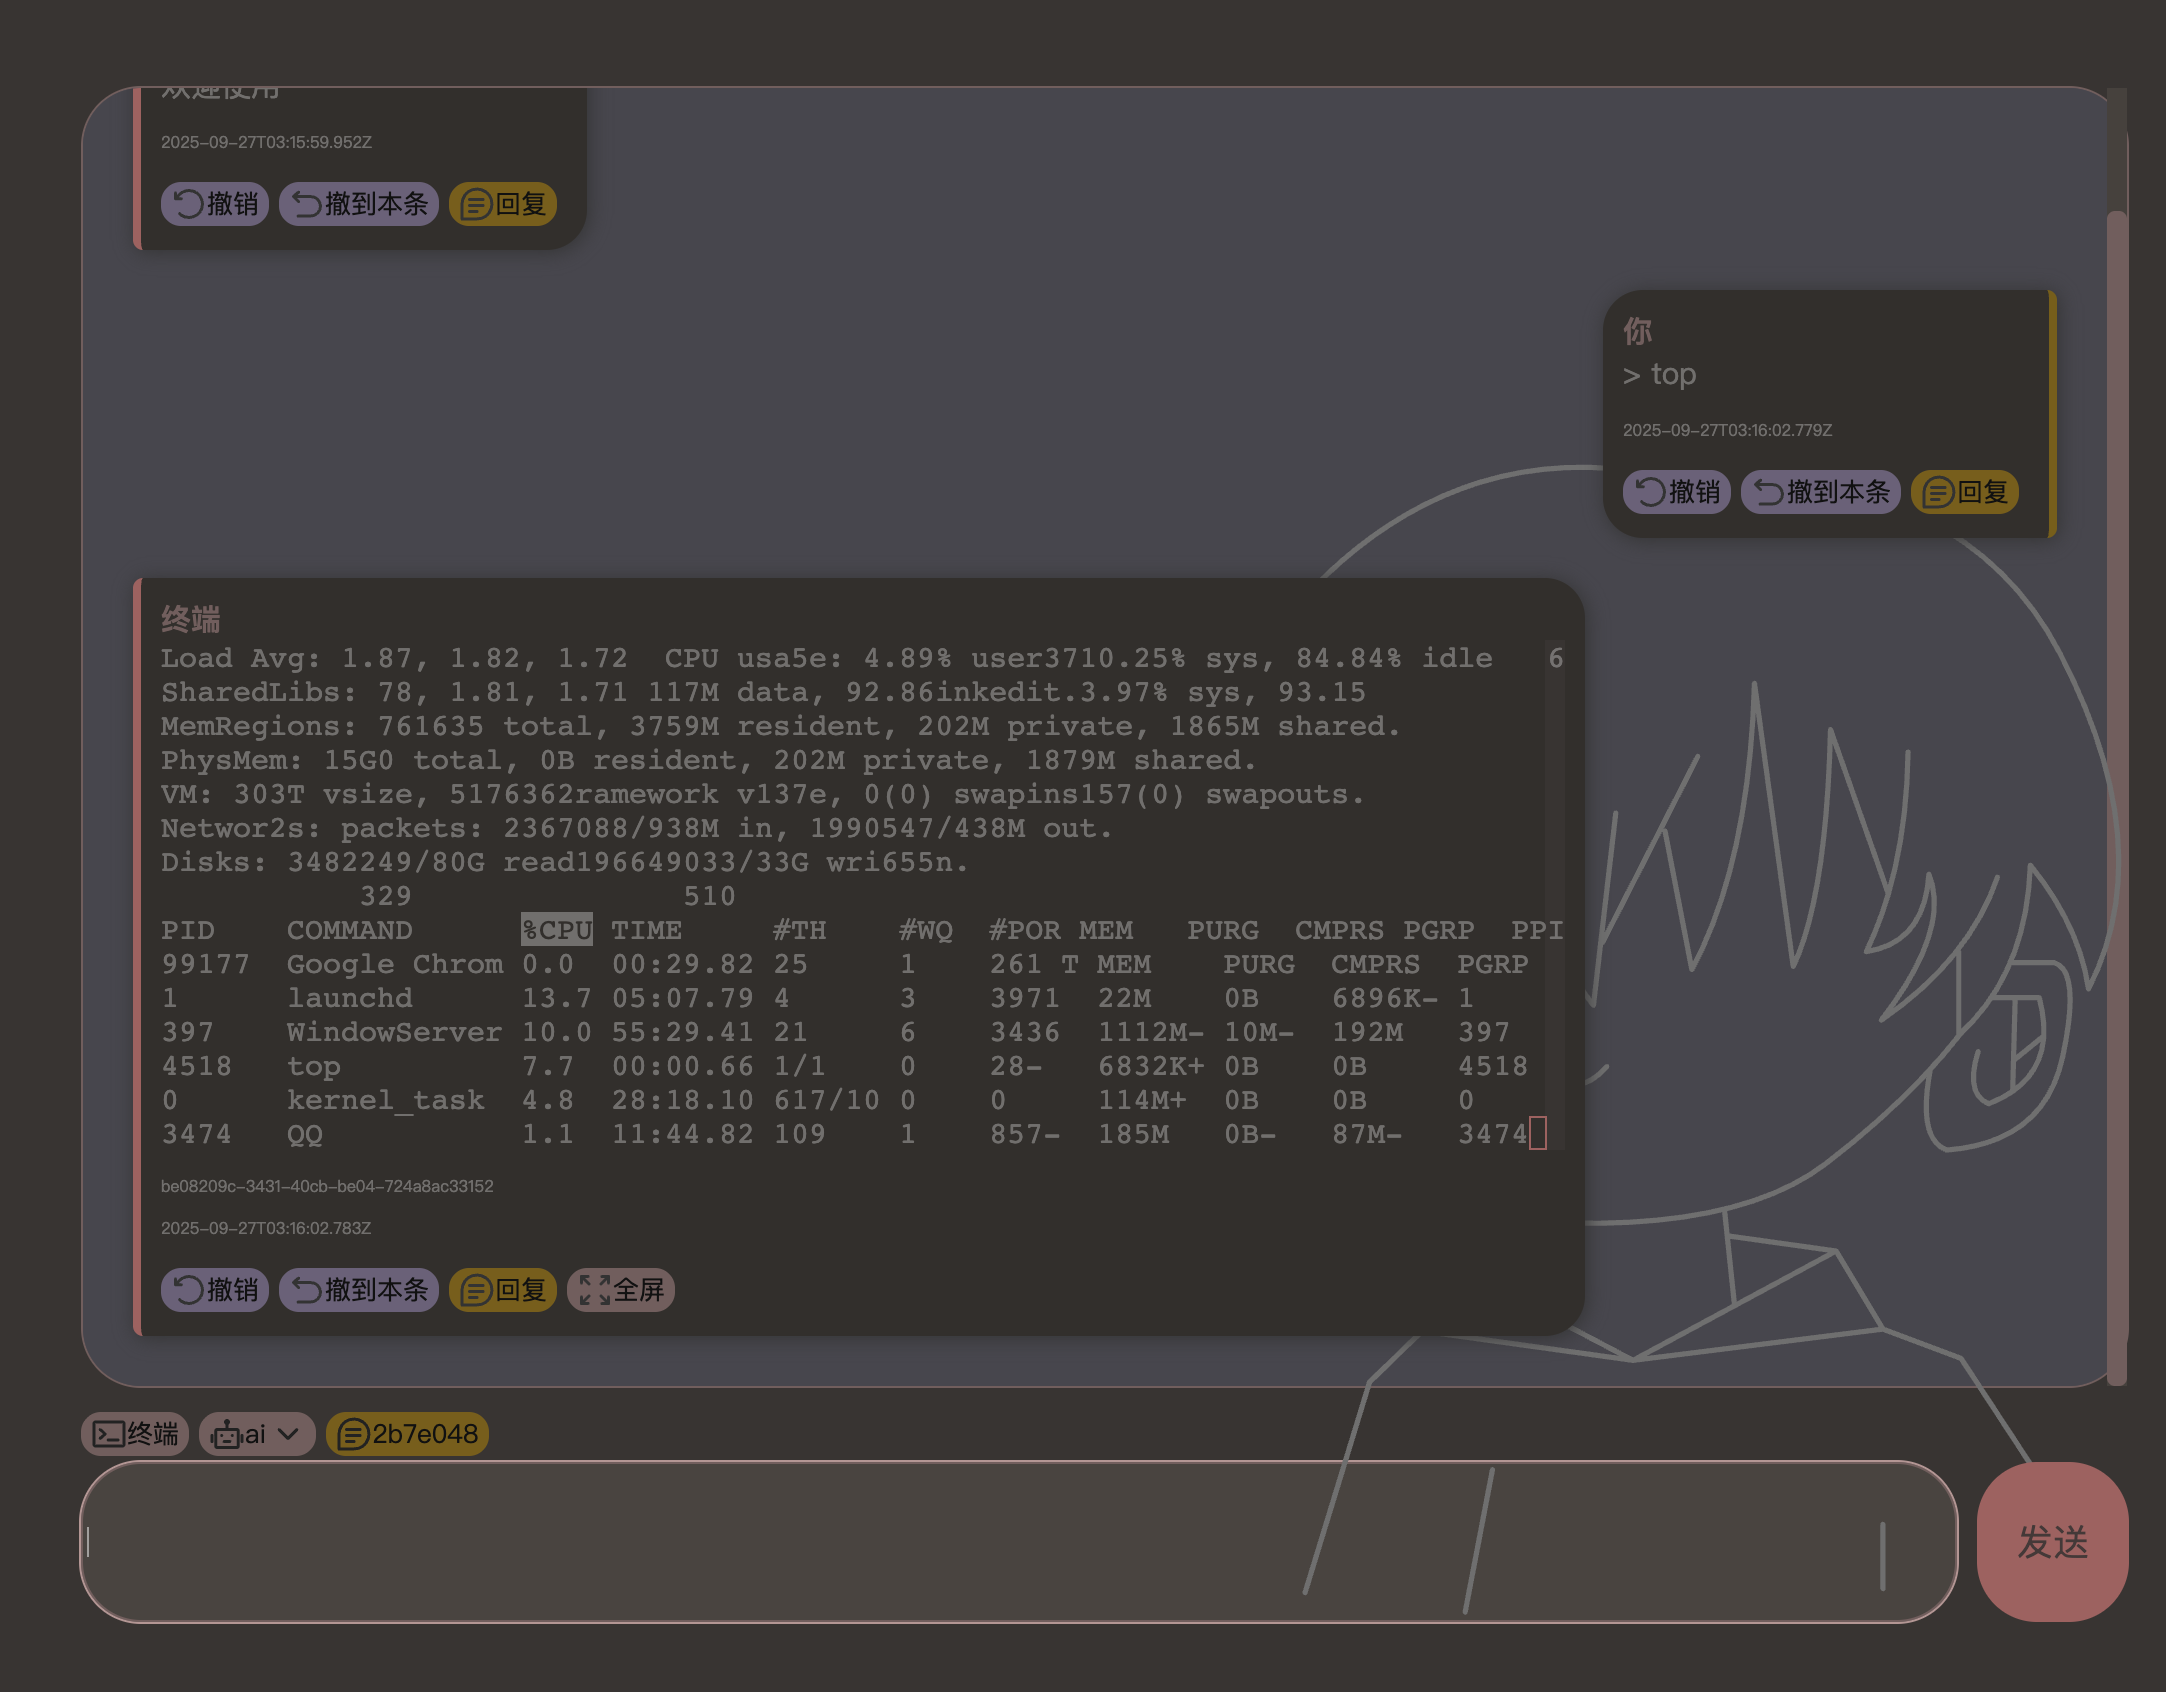Click the terminal session ID be08209c text
The image size is (2166, 1692).
(x=327, y=1186)
